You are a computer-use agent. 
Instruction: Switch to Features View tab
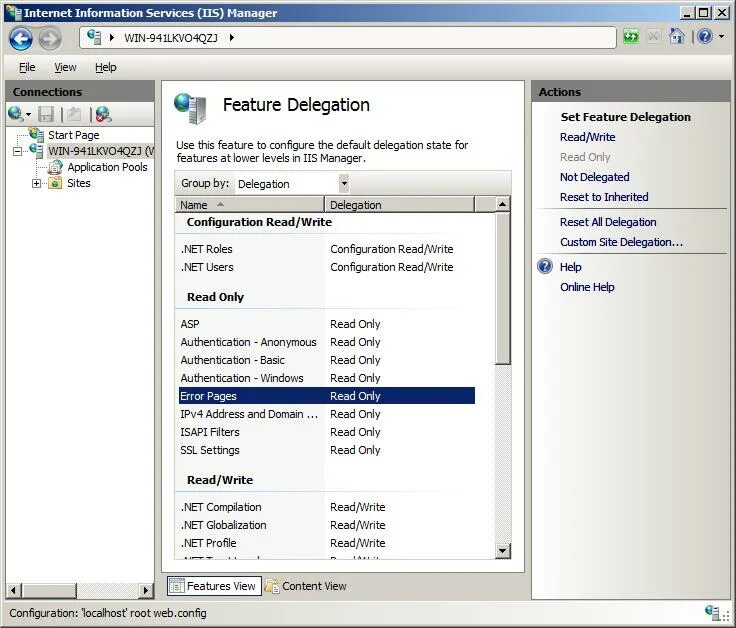click(x=214, y=586)
